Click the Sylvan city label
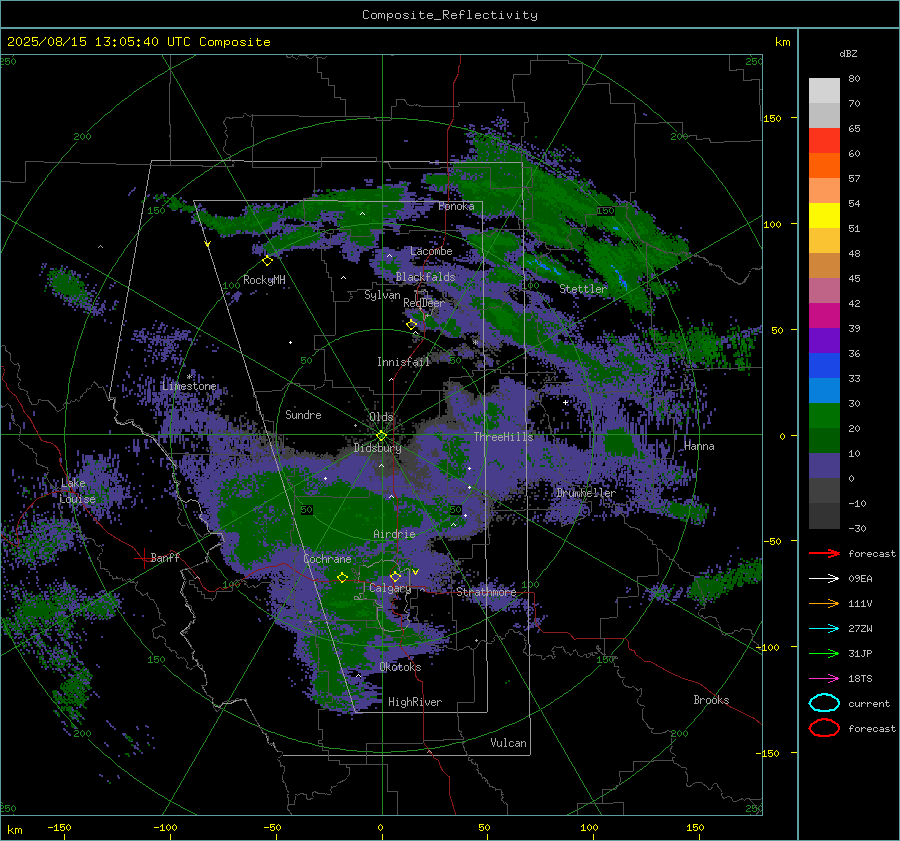 (x=382, y=295)
